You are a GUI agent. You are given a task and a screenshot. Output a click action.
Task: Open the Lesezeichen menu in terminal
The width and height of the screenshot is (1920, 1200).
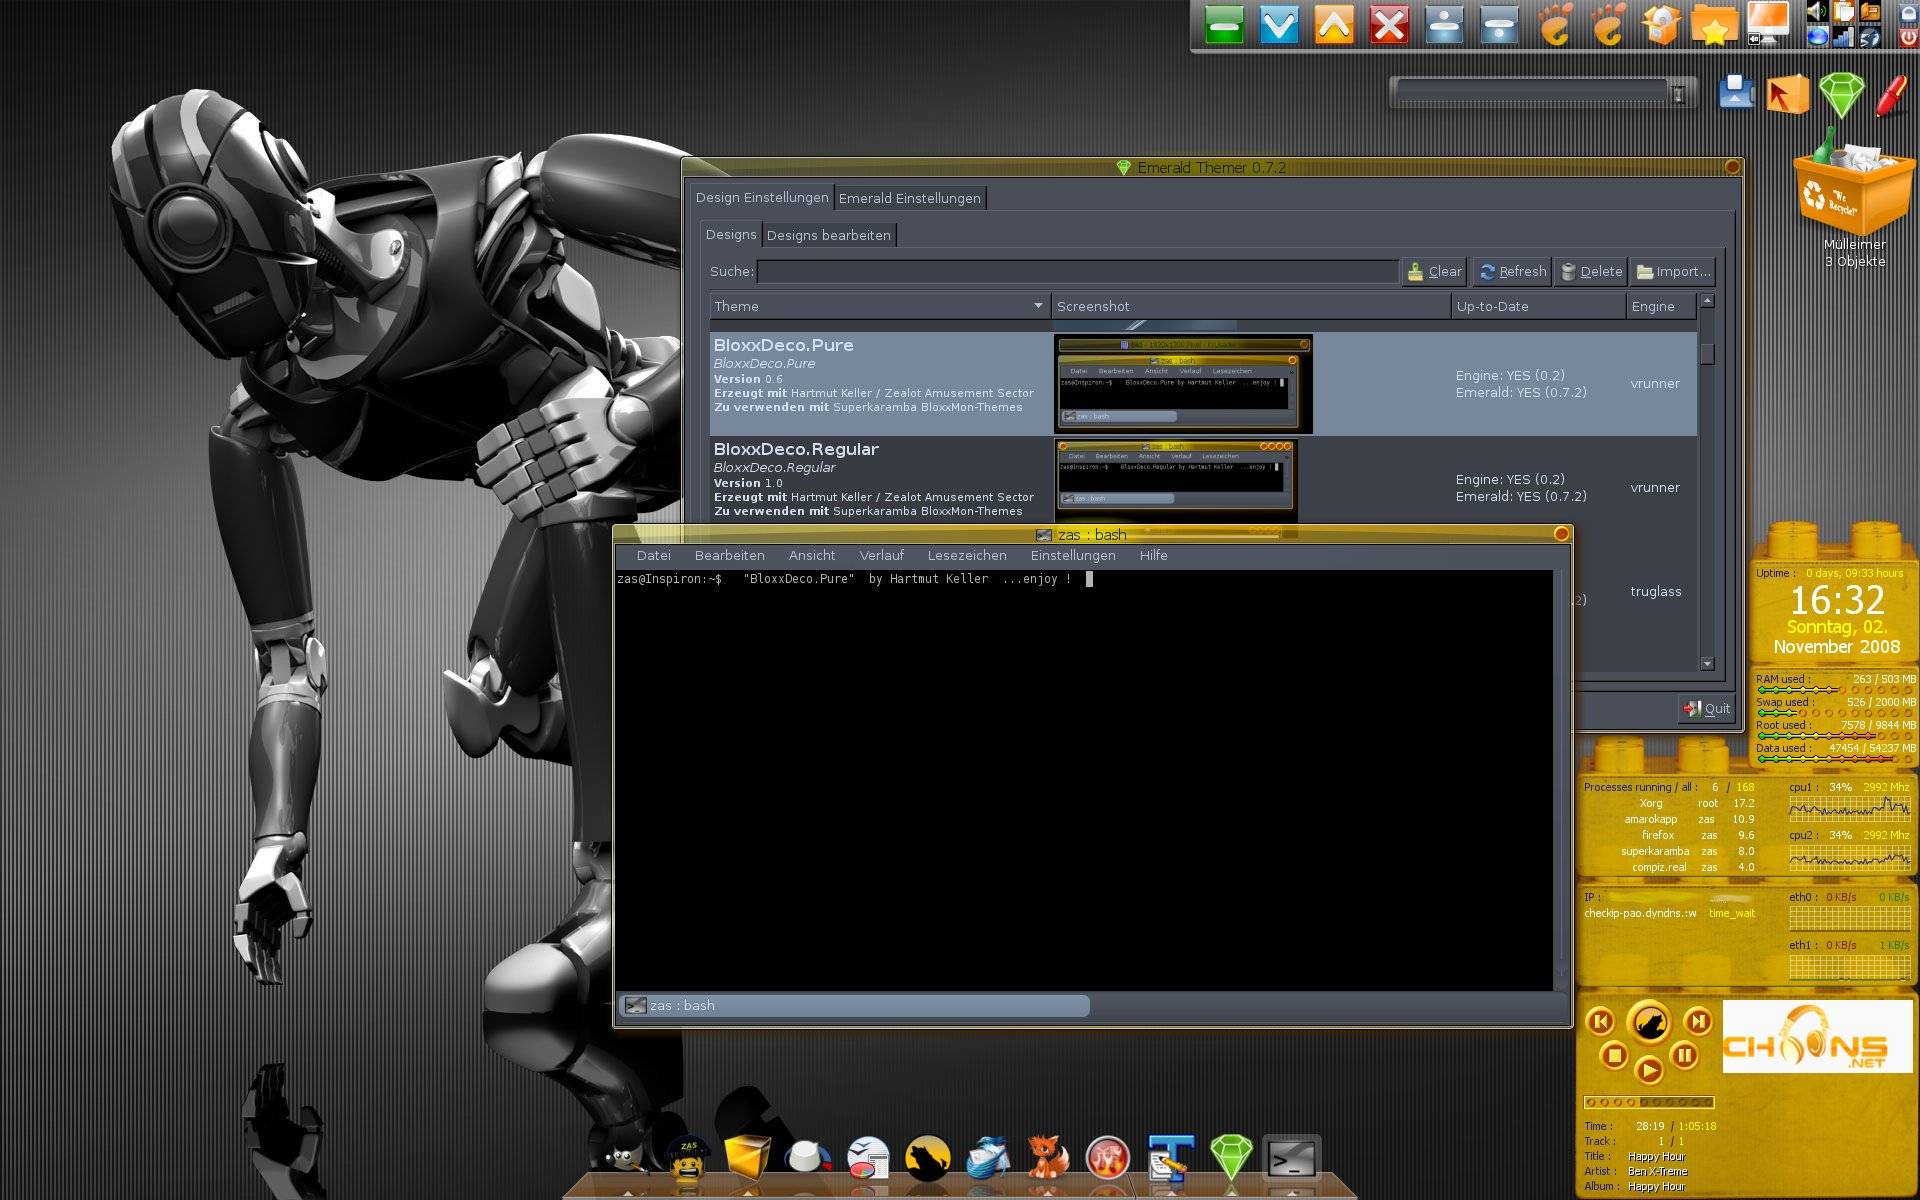(x=966, y=555)
